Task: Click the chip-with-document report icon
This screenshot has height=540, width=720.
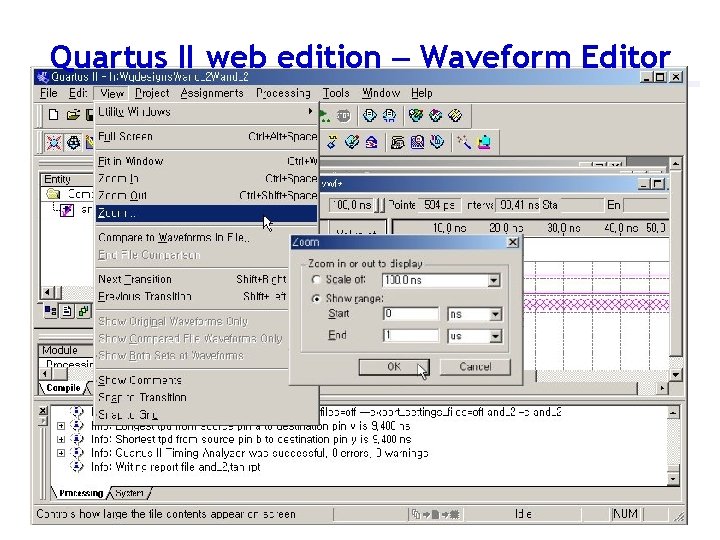Action: click(370, 115)
